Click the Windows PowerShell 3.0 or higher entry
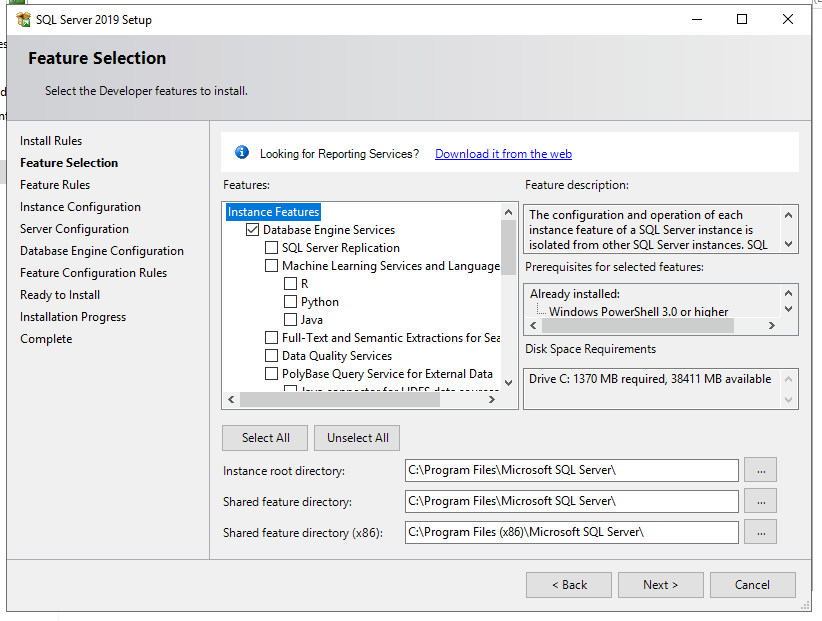Viewport: 822px width, 621px height. pos(638,312)
